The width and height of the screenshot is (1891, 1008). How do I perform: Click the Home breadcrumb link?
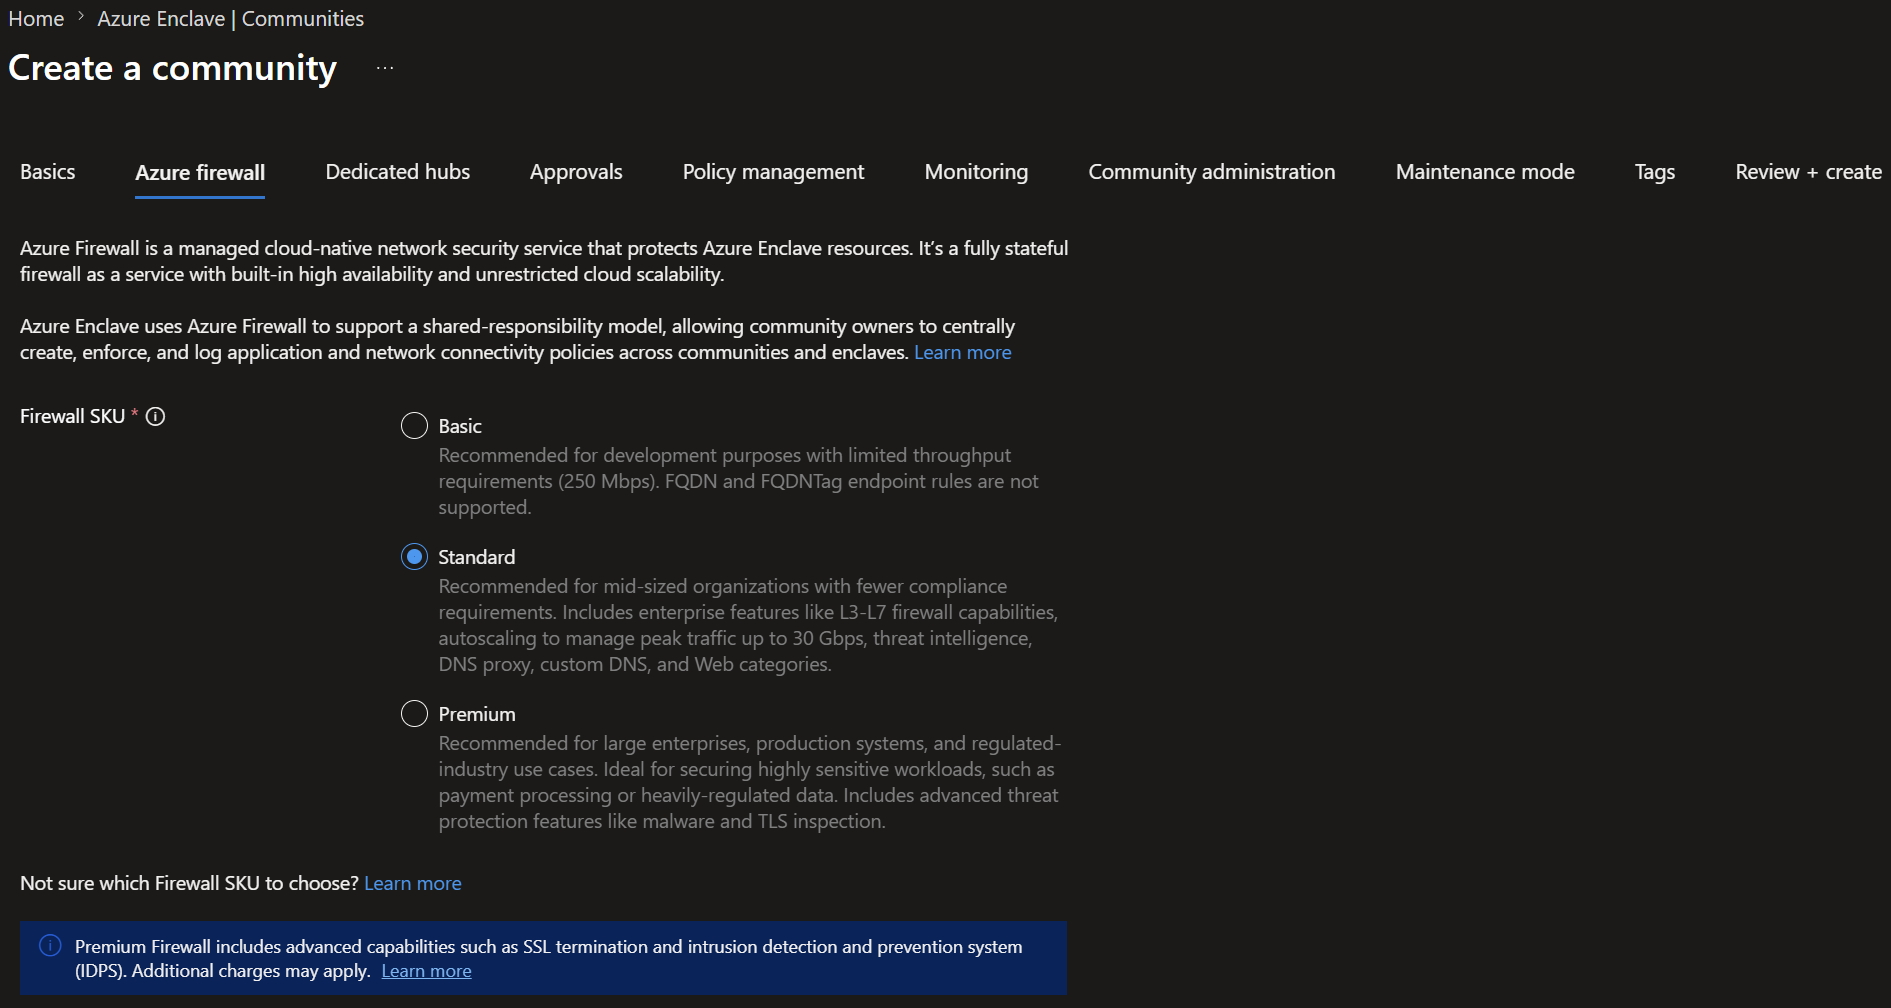pyautogui.click(x=36, y=19)
